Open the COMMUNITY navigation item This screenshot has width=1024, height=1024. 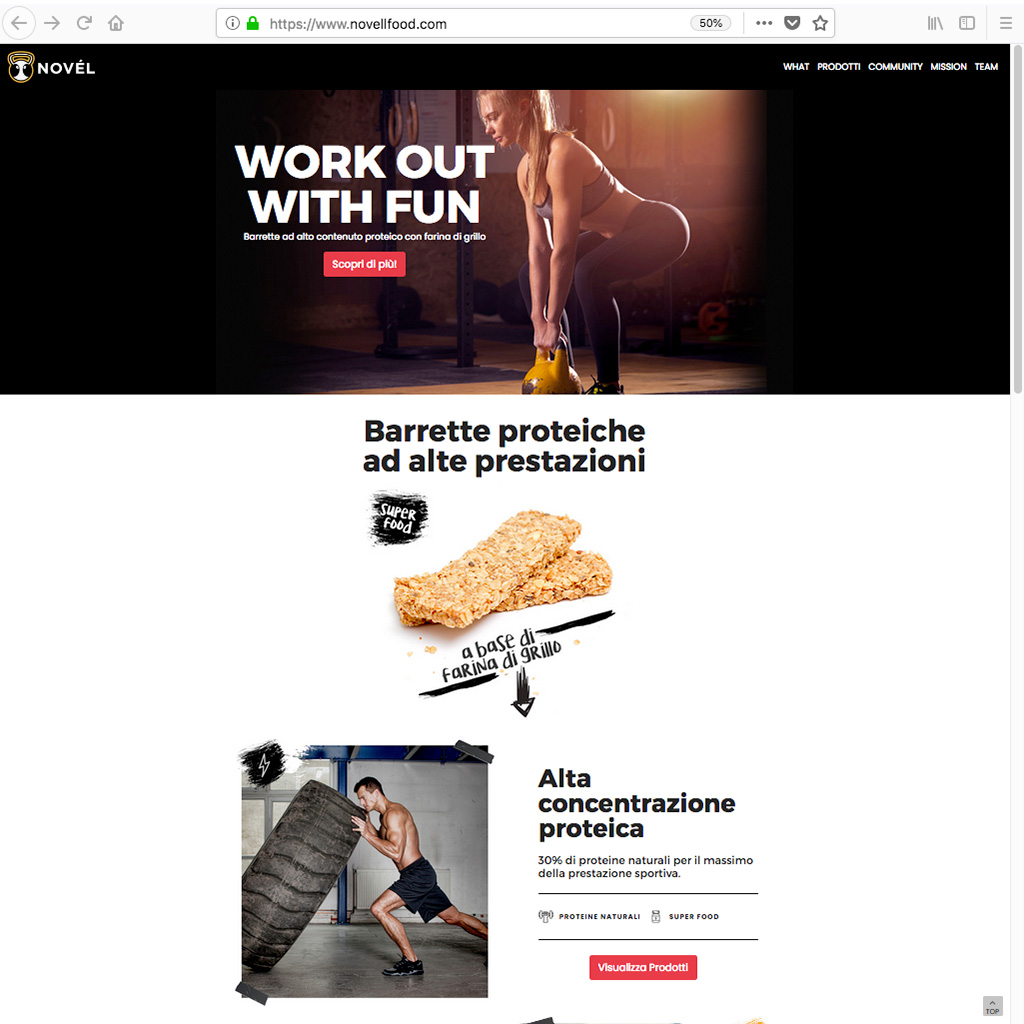pos(895,67)
